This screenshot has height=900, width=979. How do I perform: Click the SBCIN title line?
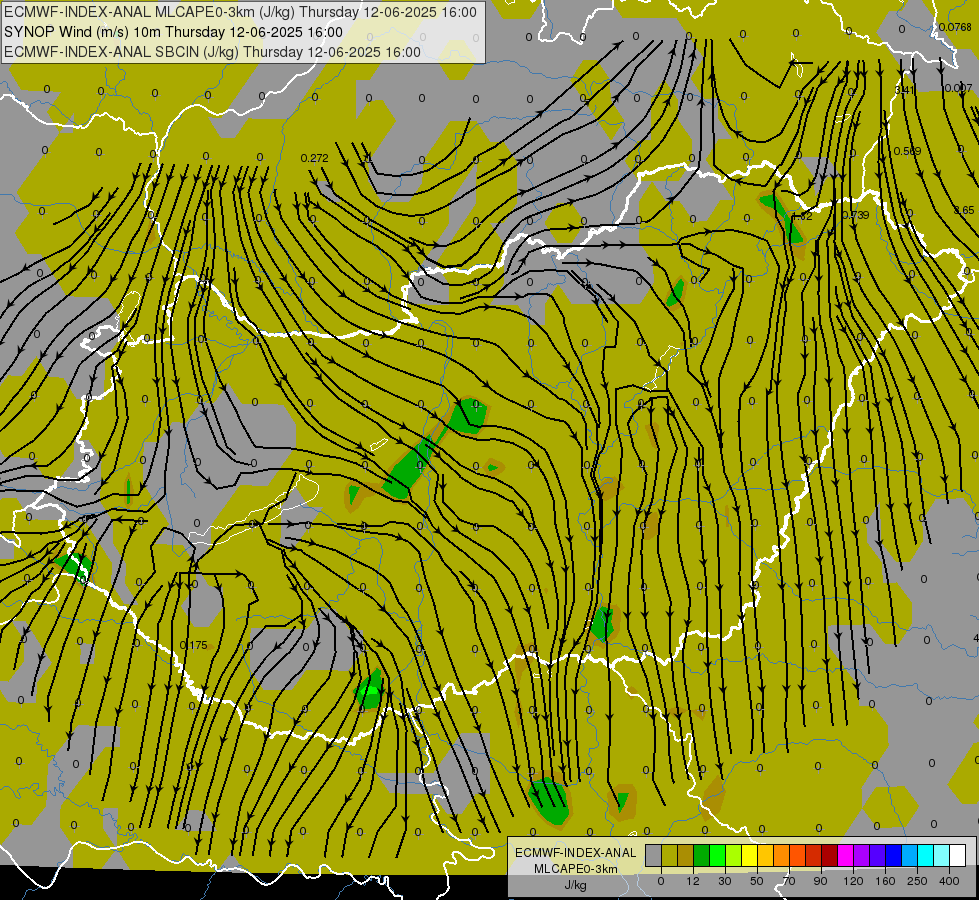pyautogui.click(x=212, y=52)
